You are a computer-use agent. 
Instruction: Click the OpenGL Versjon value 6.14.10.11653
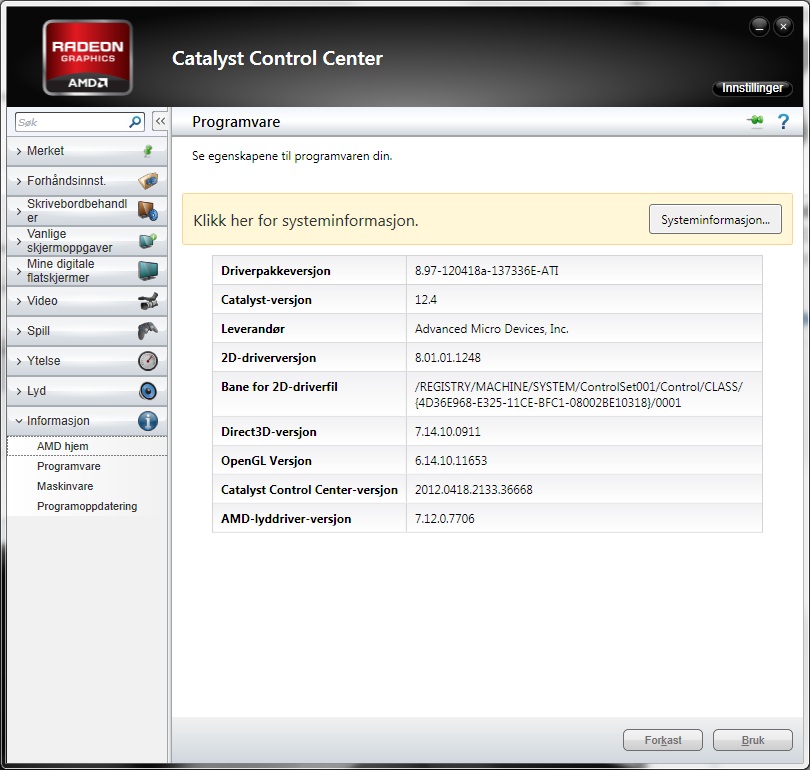pos(450,461)
